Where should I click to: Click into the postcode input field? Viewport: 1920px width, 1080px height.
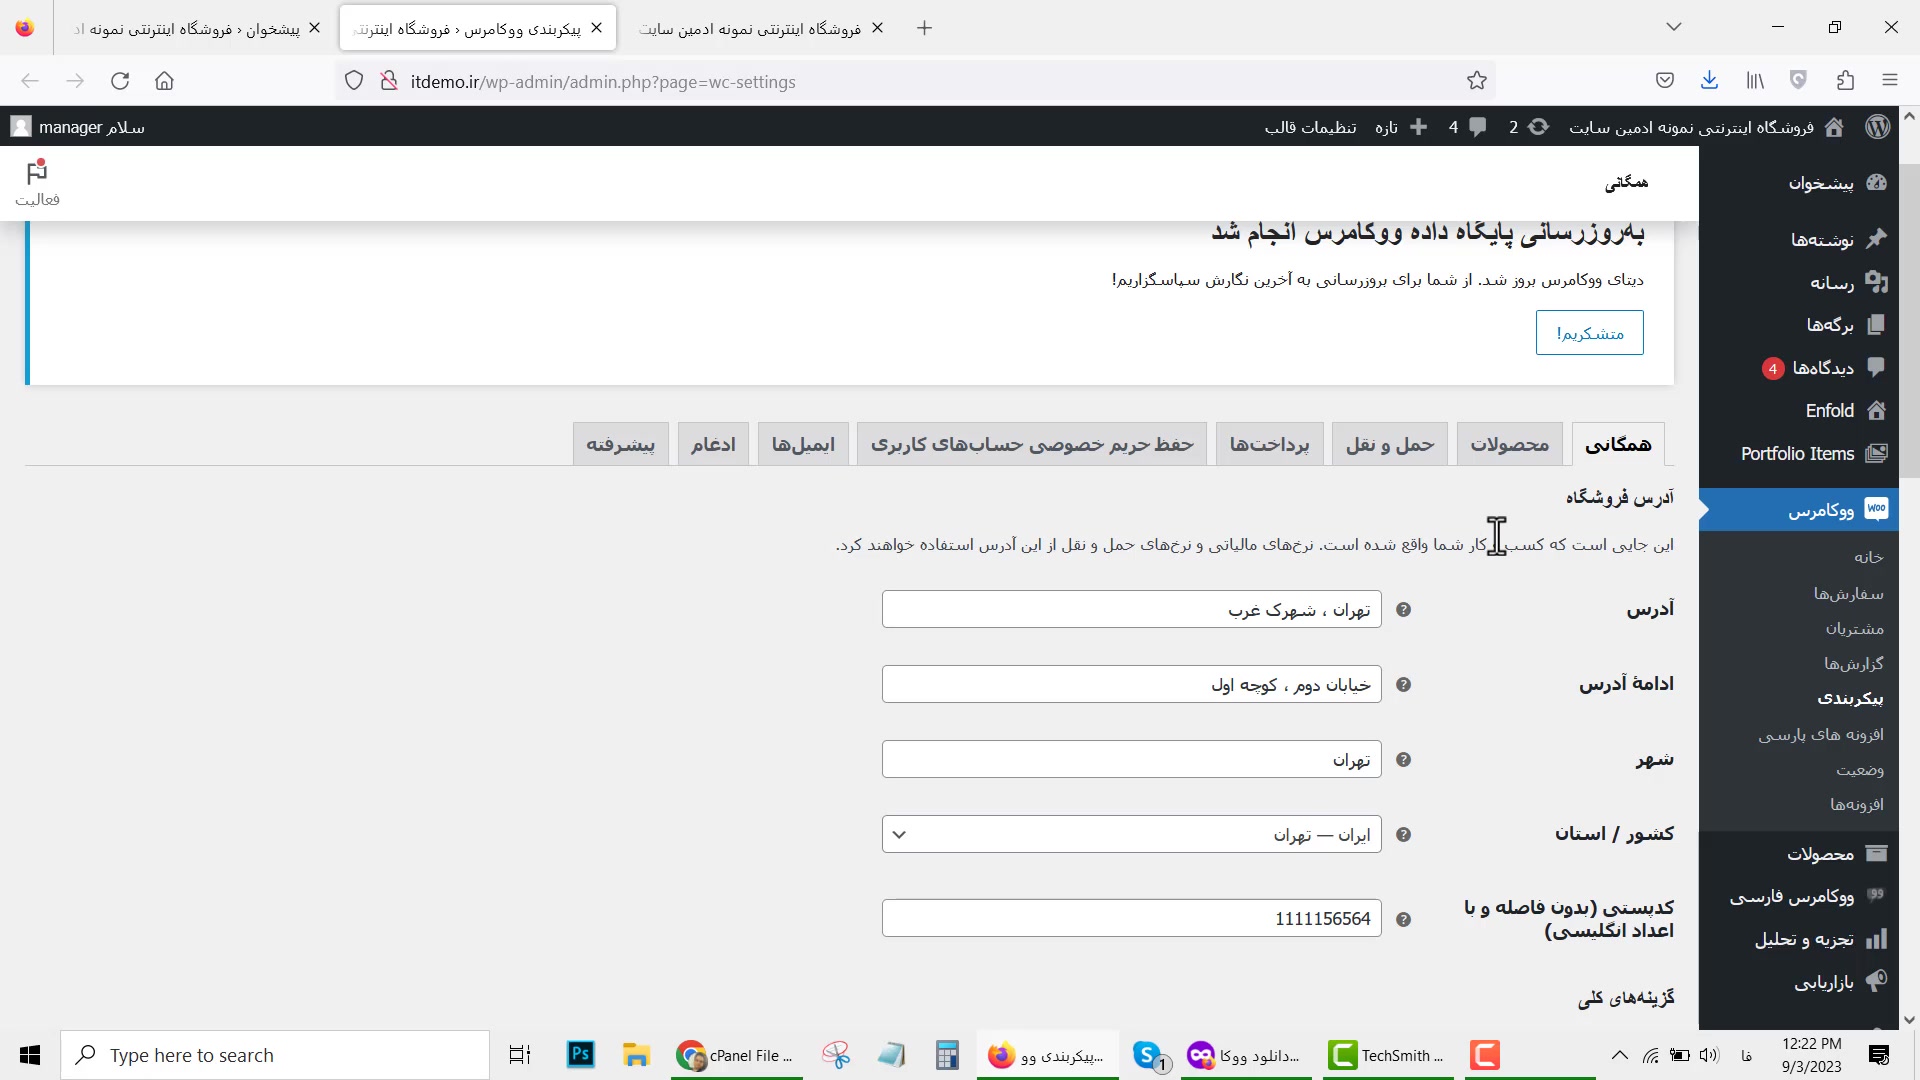1131,918
